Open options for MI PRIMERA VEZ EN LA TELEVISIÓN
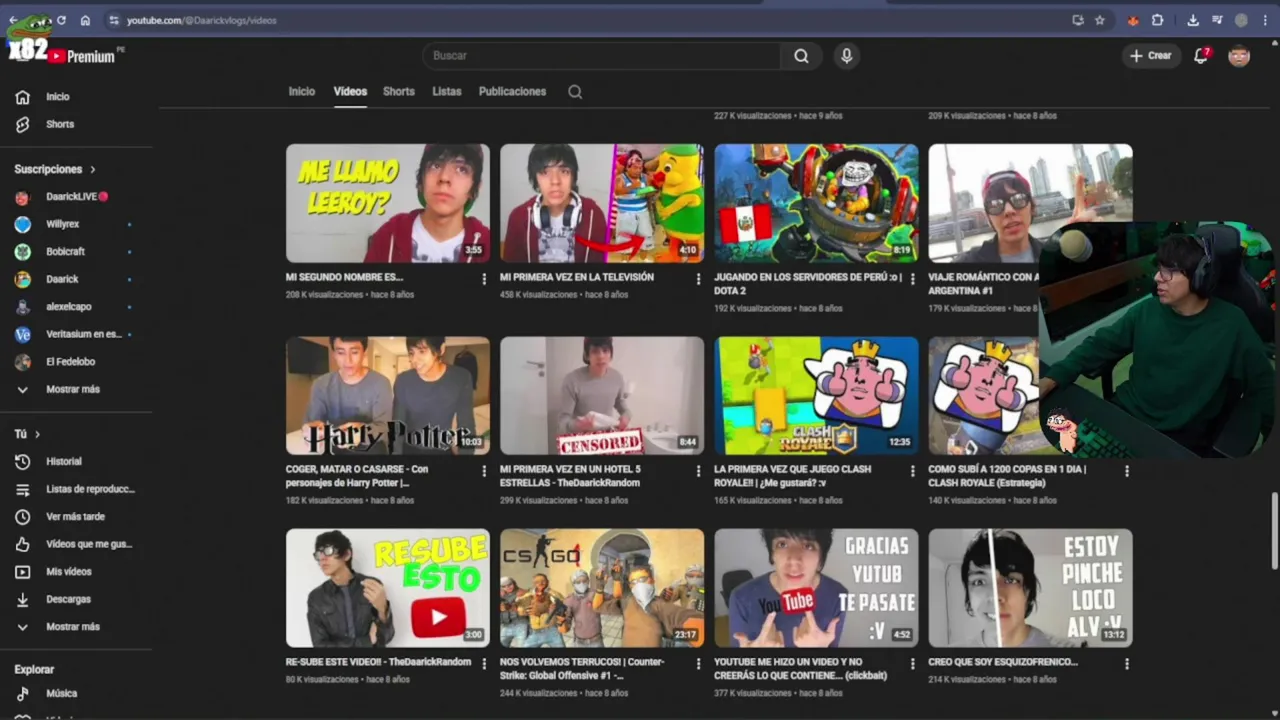 tap(698, 279)
